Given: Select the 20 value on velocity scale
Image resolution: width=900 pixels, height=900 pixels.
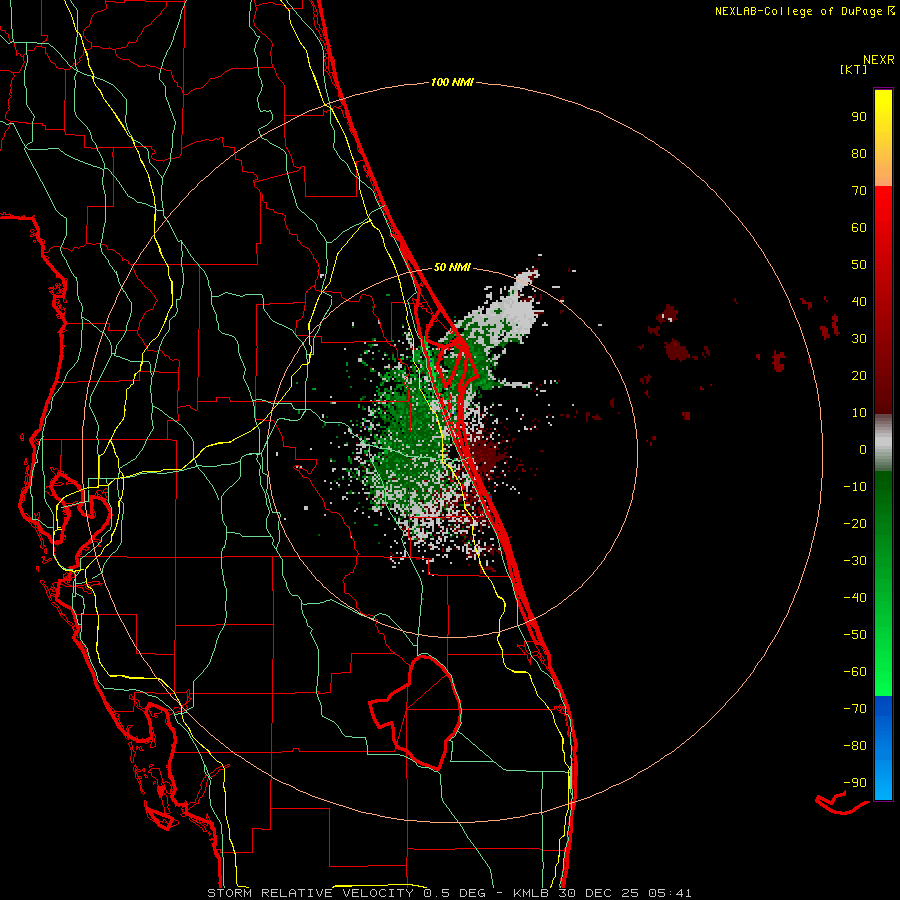Looking at the screenshot, I should [x=859, y=375].
